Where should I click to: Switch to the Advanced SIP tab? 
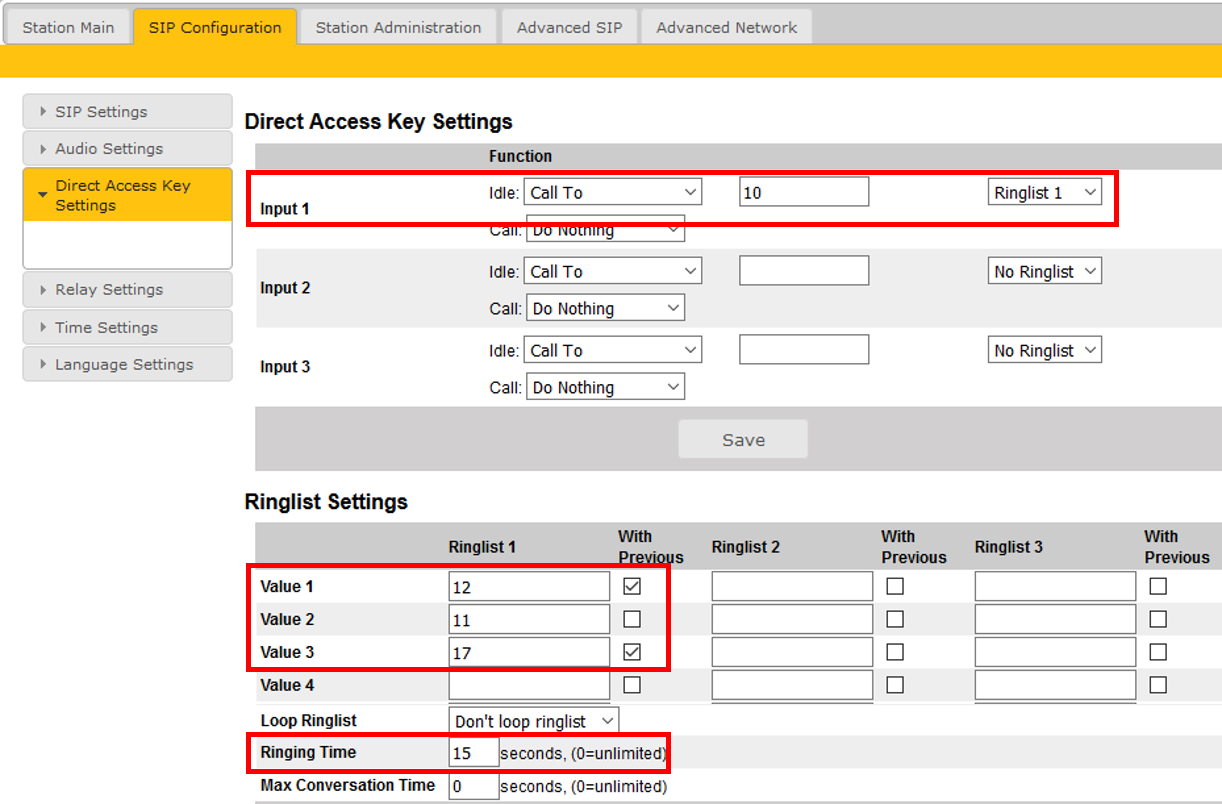[569, 27]
